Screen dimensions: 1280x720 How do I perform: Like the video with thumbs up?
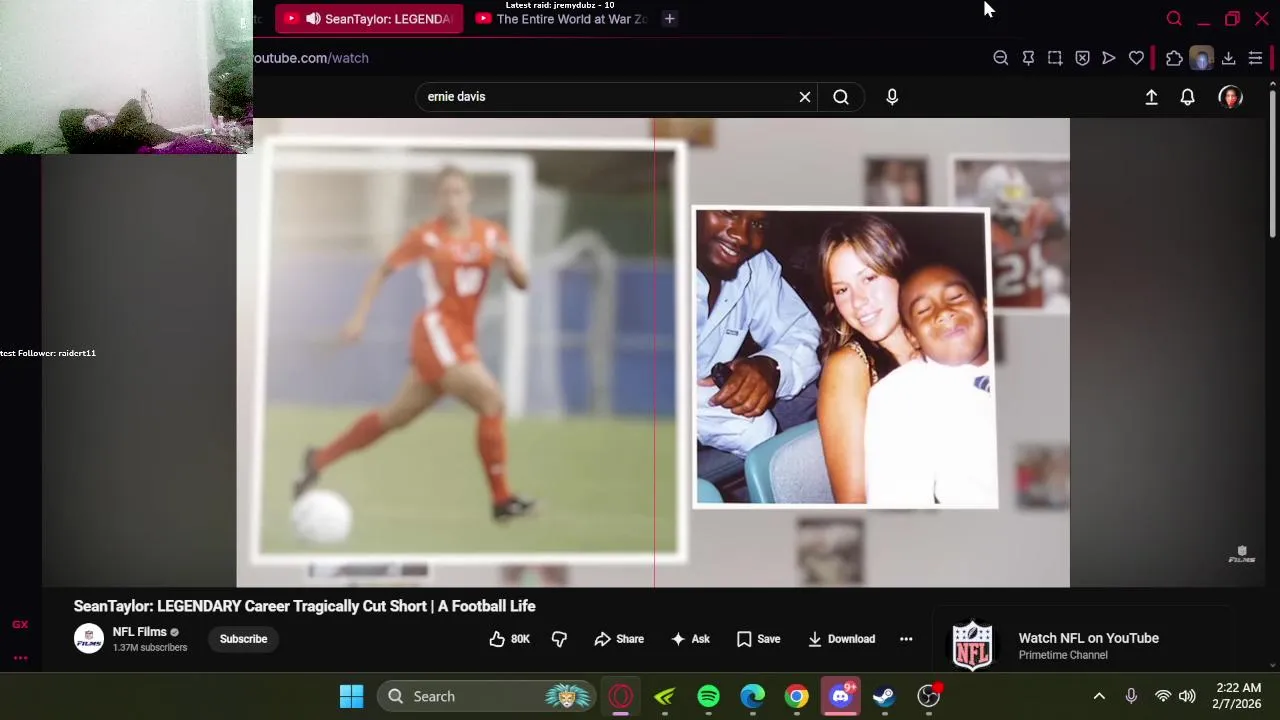(x=509, y=639)
